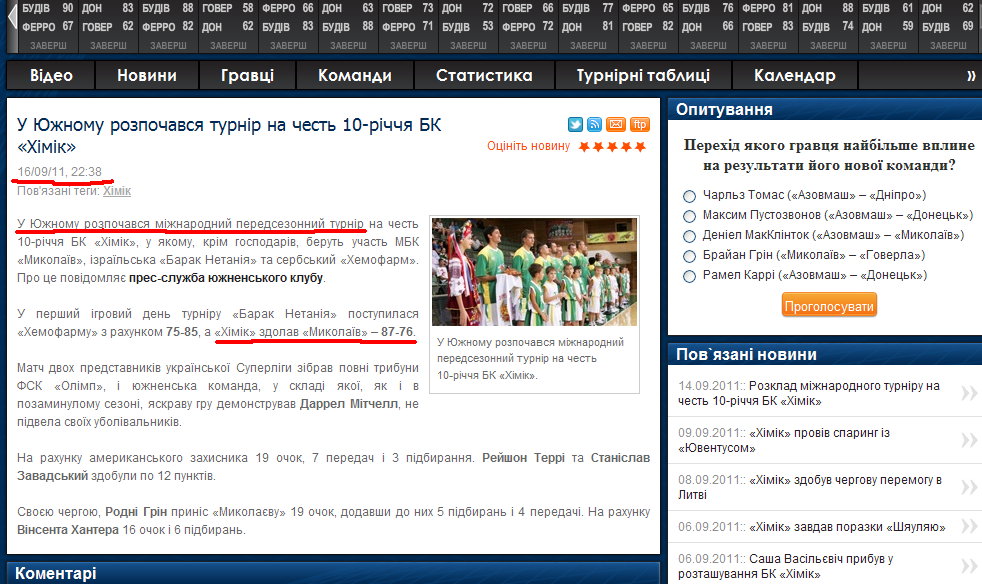The image size is (982, 584).
Task: Open the Новини menu
Action: click(x=147, y=76)
